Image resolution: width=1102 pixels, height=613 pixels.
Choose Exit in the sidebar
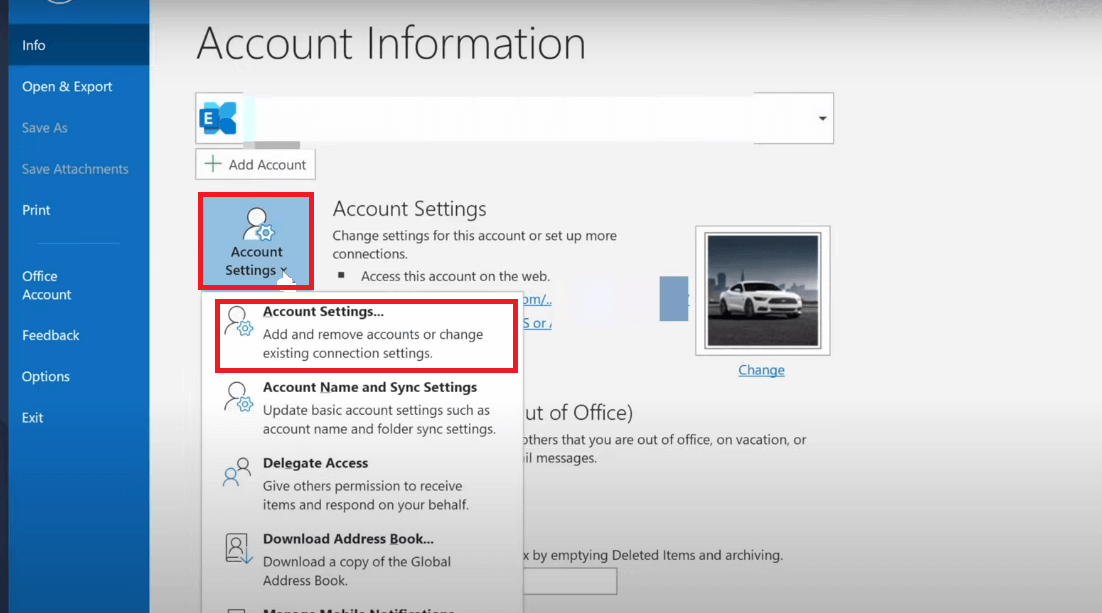[33, 417]
